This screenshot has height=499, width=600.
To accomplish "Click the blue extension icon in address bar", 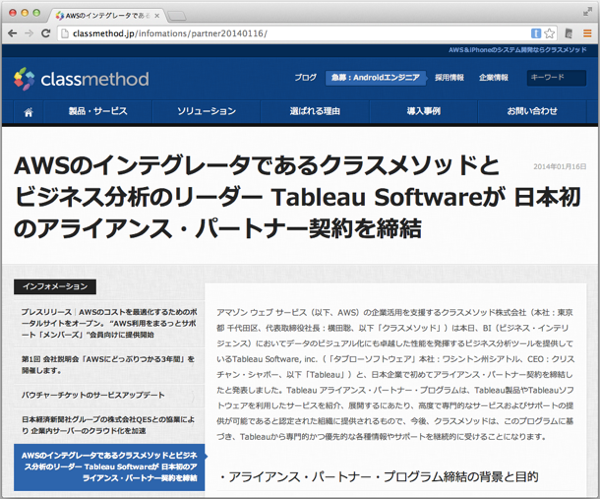I will (536, 34).
